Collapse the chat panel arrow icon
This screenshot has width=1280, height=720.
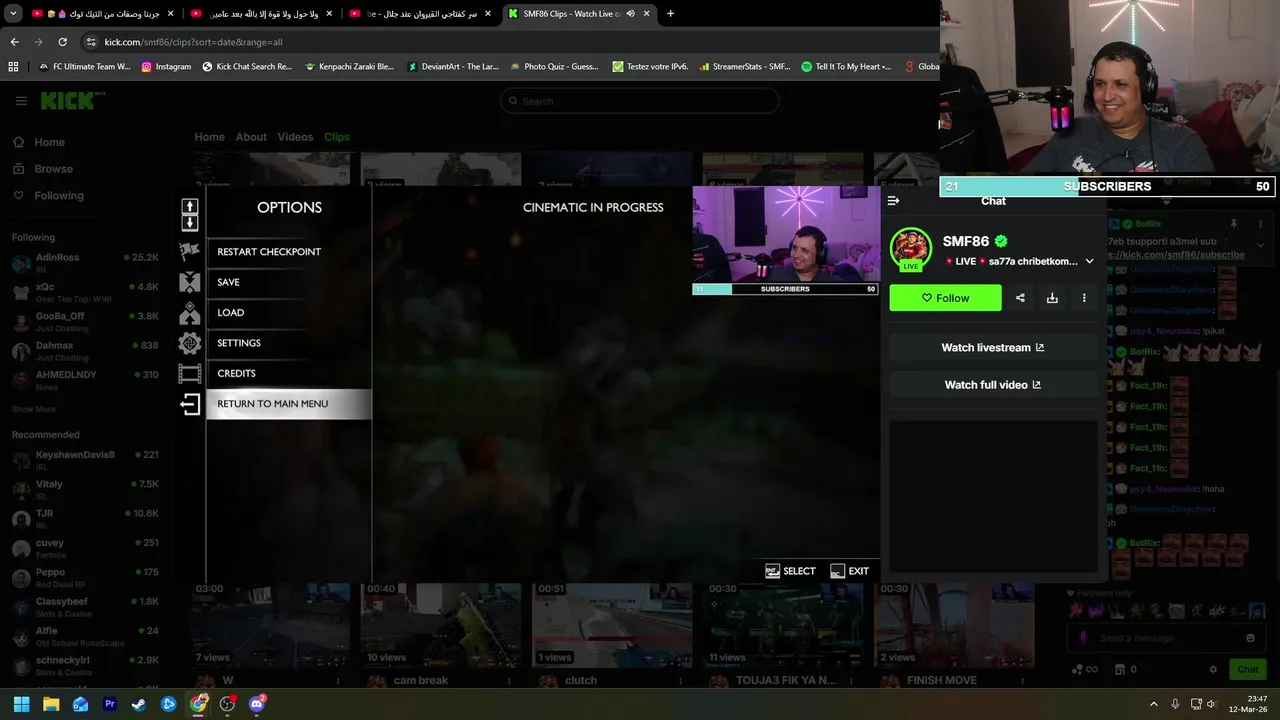coord(893,201)
